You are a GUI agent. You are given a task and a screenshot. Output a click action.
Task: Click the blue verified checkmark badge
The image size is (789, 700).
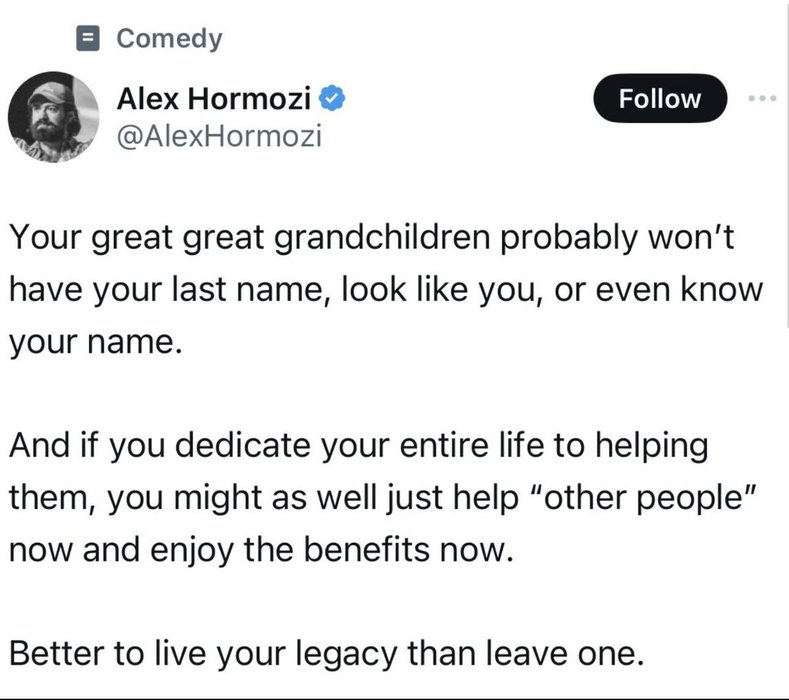(332, 98)
